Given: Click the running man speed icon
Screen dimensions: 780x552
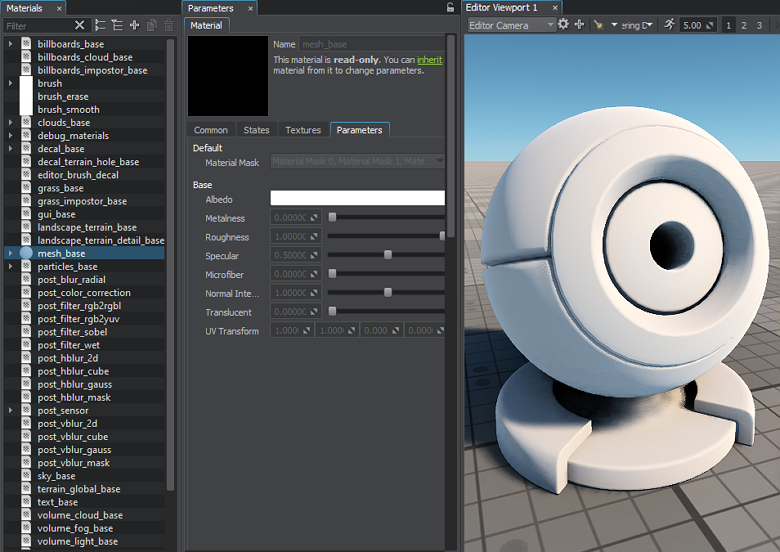Looking at the screenshot, I should [x=668, y=25].
